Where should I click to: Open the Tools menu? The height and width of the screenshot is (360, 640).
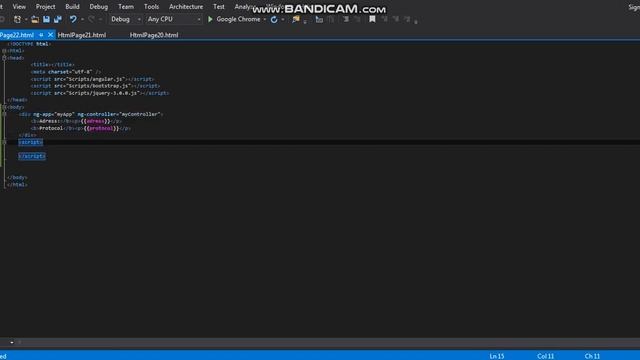[151, 7]
